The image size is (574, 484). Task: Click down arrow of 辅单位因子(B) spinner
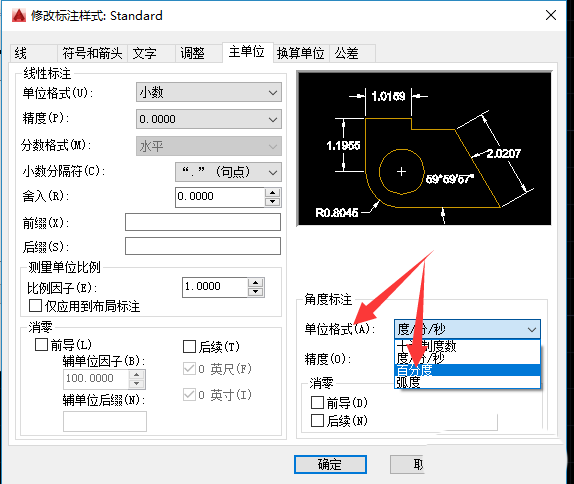(137, 384)
